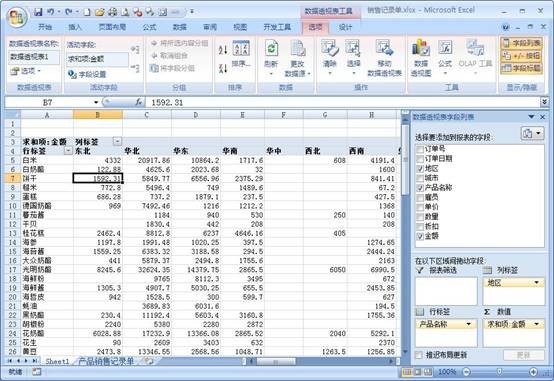Open the 公式 formulas tool in 工具 group
The height and width of the screenshot is (381, 554).
(x=445, y=57)
